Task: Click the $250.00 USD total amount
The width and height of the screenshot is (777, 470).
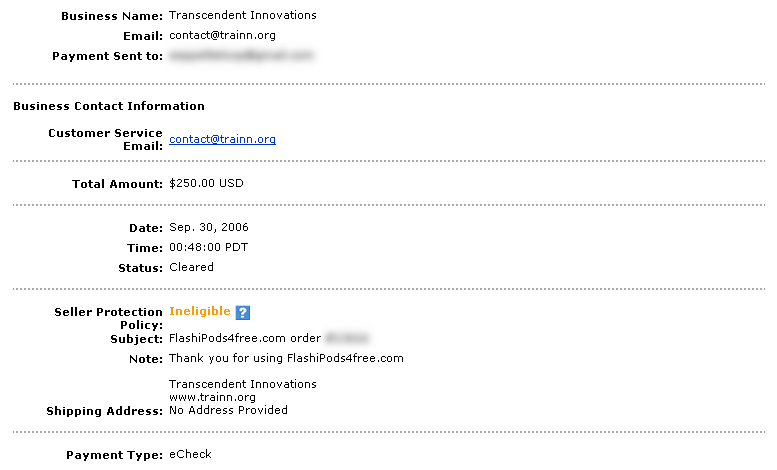Action: pos(206,183)
